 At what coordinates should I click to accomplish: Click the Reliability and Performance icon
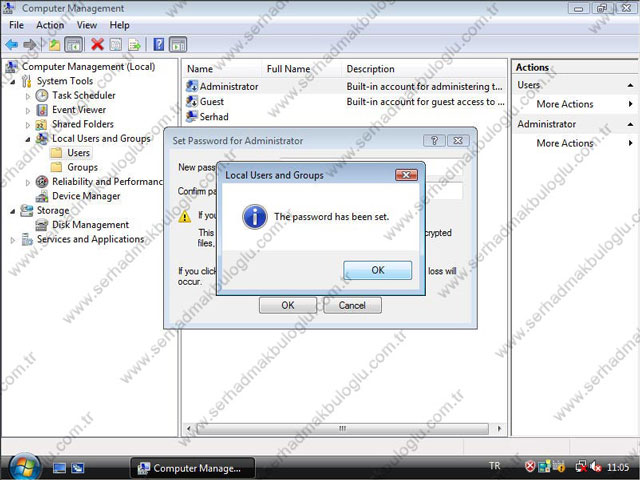[x=42, y=182]
